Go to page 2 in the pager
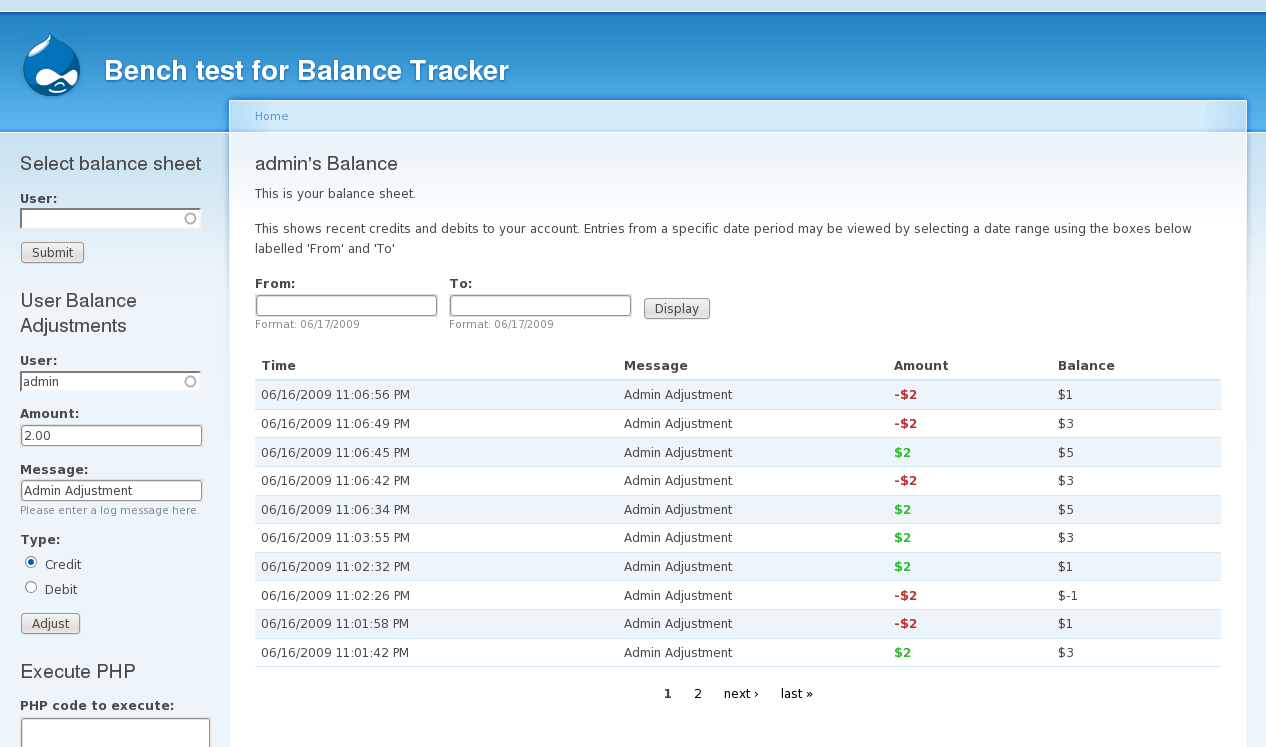 click(698, 694)
